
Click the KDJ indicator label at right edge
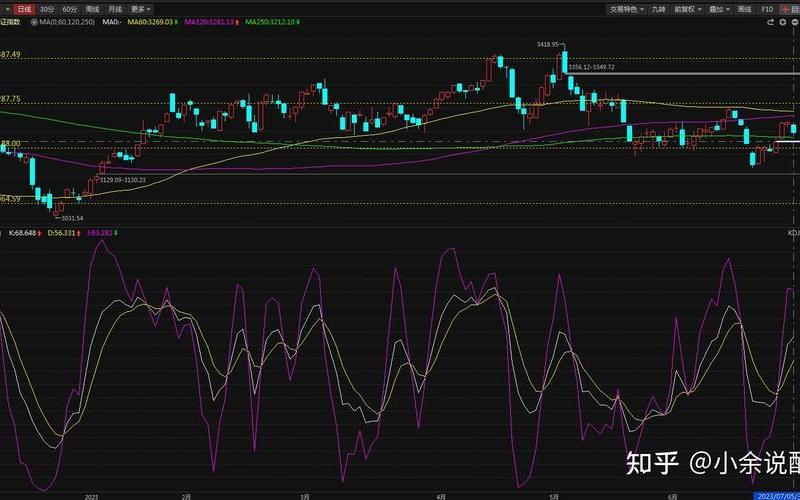[x=792, y=233]
